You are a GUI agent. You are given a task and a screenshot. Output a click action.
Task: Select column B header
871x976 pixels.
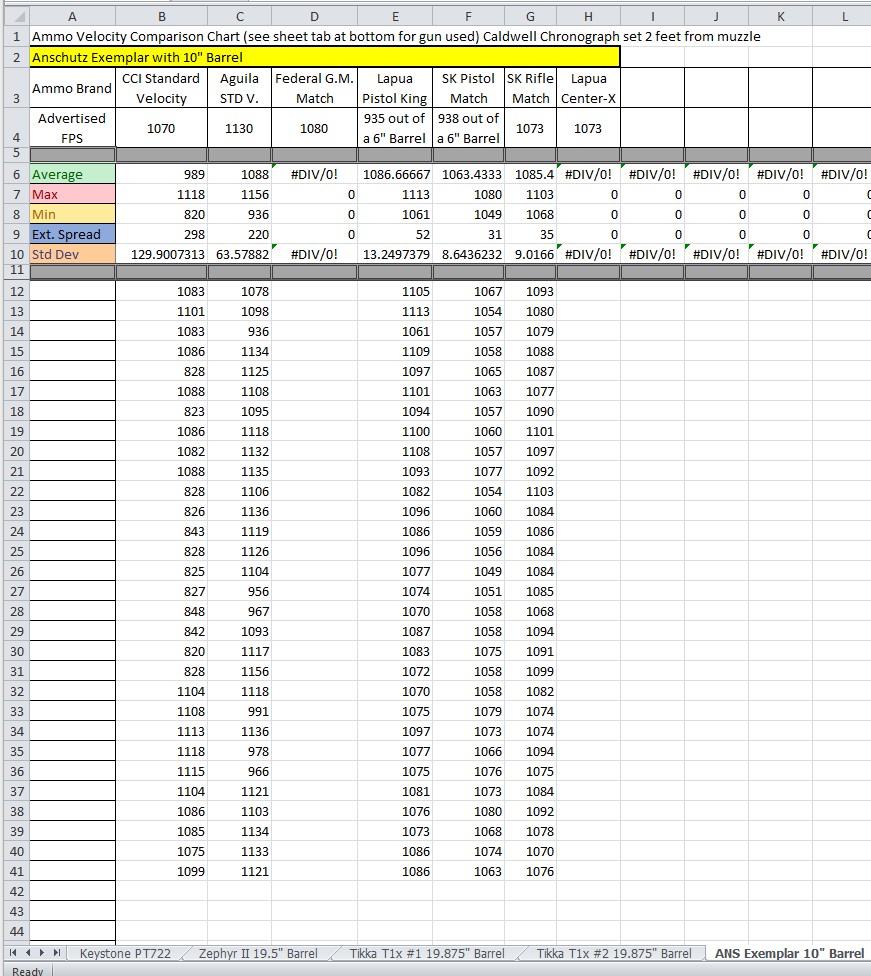(x=161, y=16)
